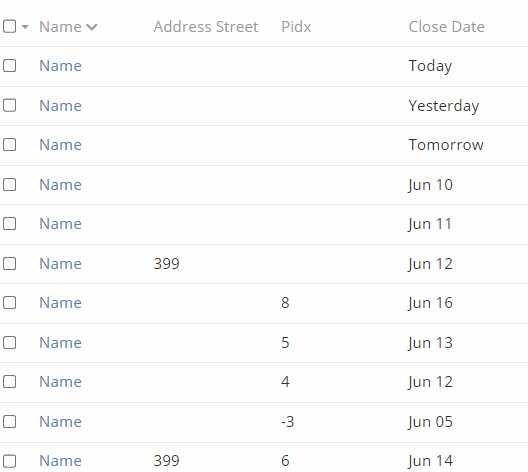Sort by the Pidx column header

click(x=296, y=27)
